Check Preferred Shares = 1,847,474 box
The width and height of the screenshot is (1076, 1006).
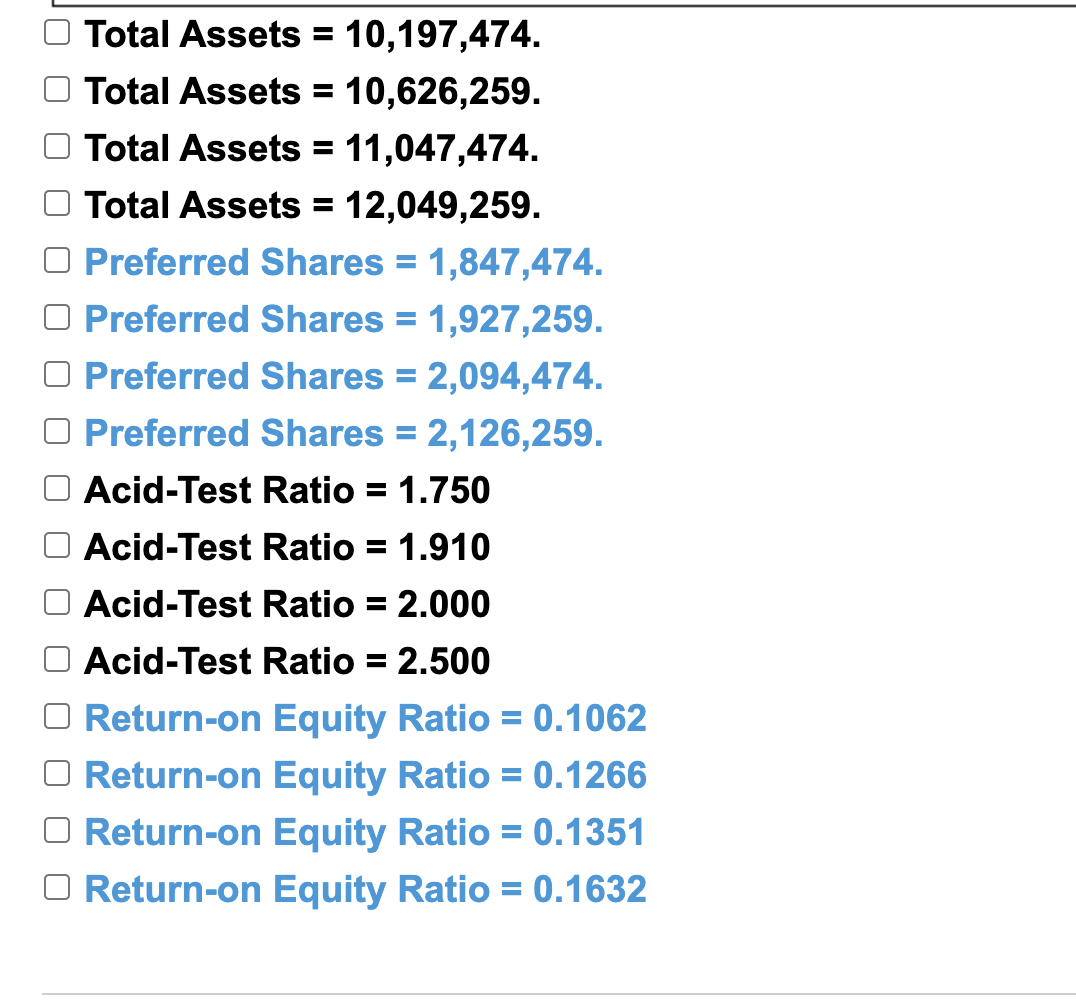point(57,260)
